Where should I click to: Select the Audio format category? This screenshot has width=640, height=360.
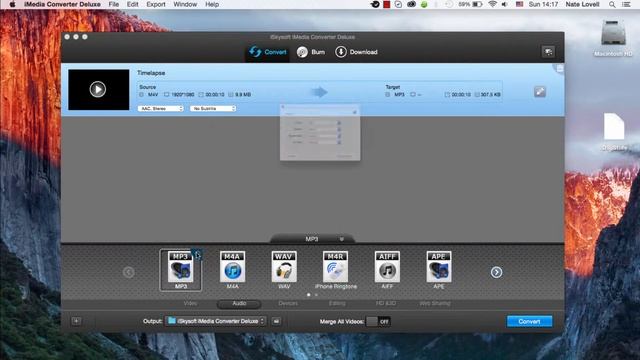pos(239,303)
